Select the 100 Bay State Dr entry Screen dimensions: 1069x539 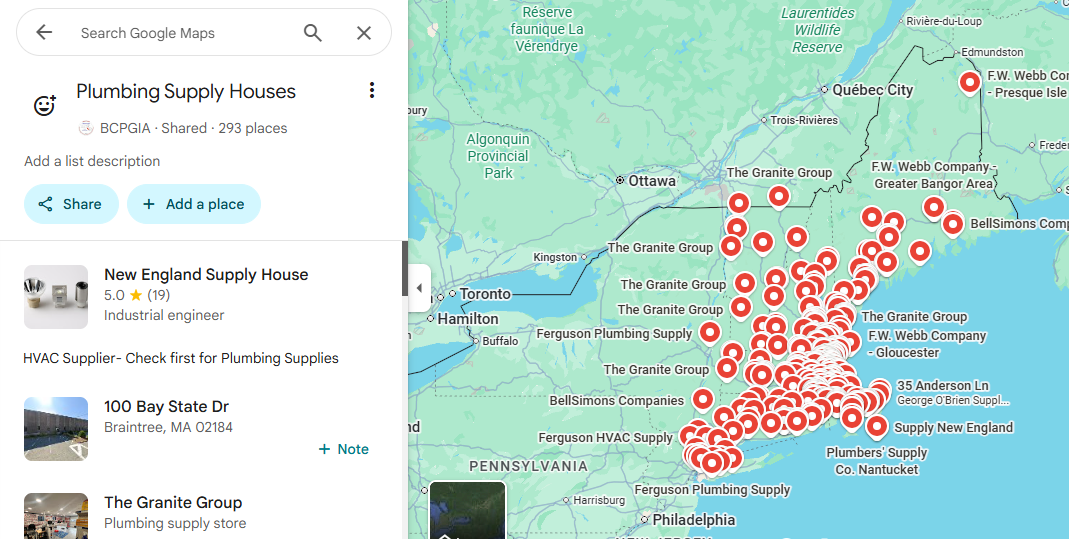click(166, 407)
